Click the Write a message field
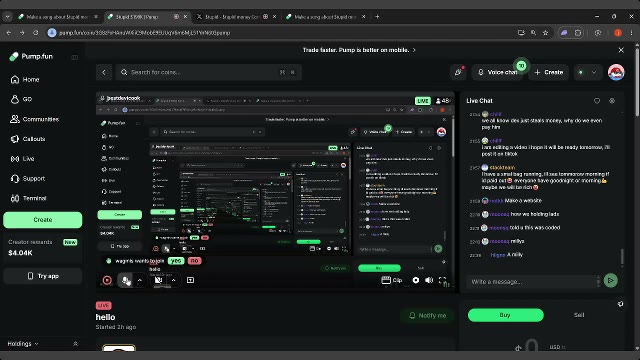640x360 pixels. 531,281
